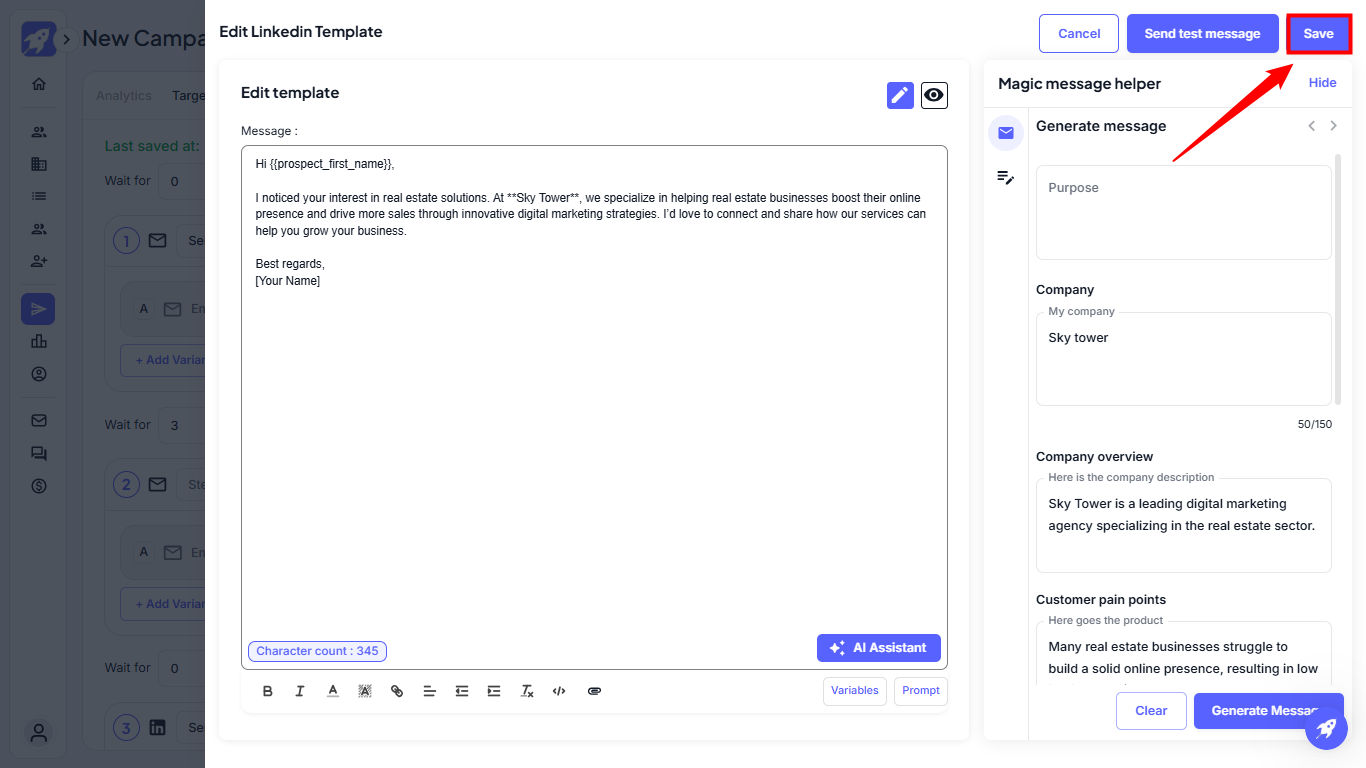Screen dimensions: 1366x768
Task: Decrease indent with the outdent icon
Action: [461, 691]
